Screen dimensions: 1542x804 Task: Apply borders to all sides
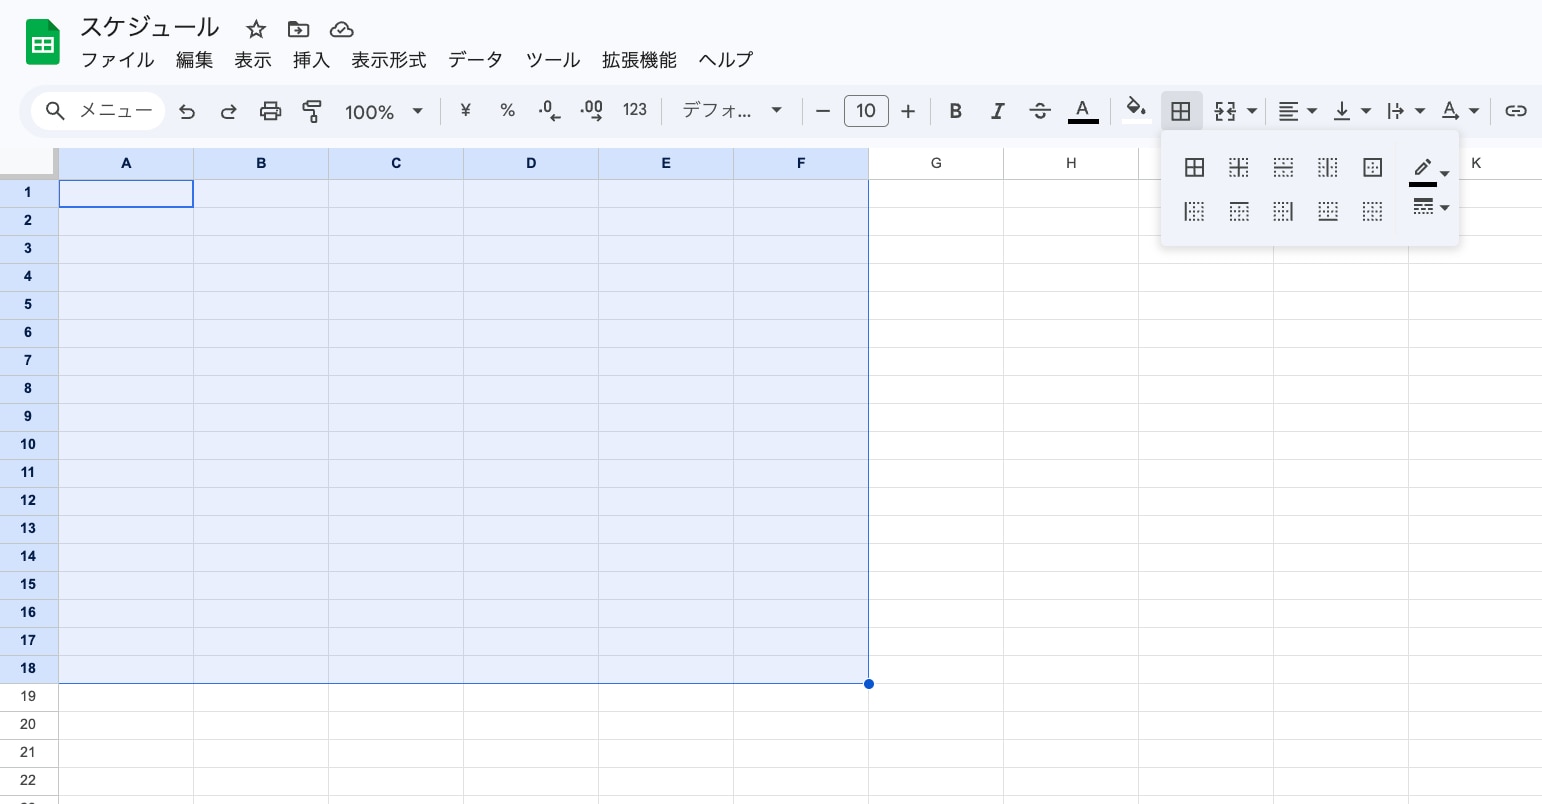click(1194, 167)
